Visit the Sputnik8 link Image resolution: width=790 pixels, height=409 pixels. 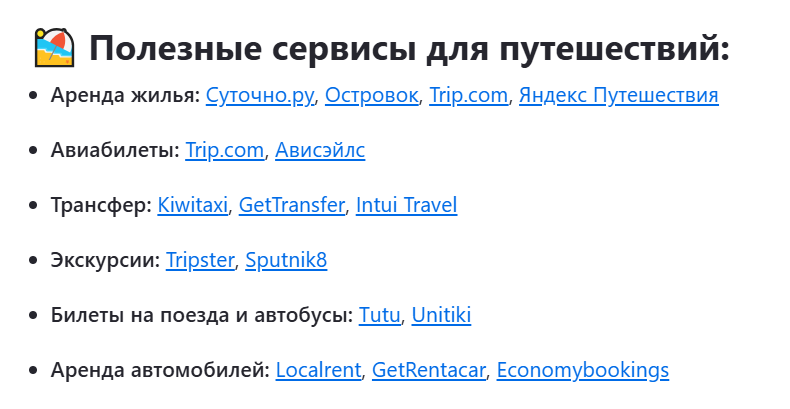coord(286,260)
